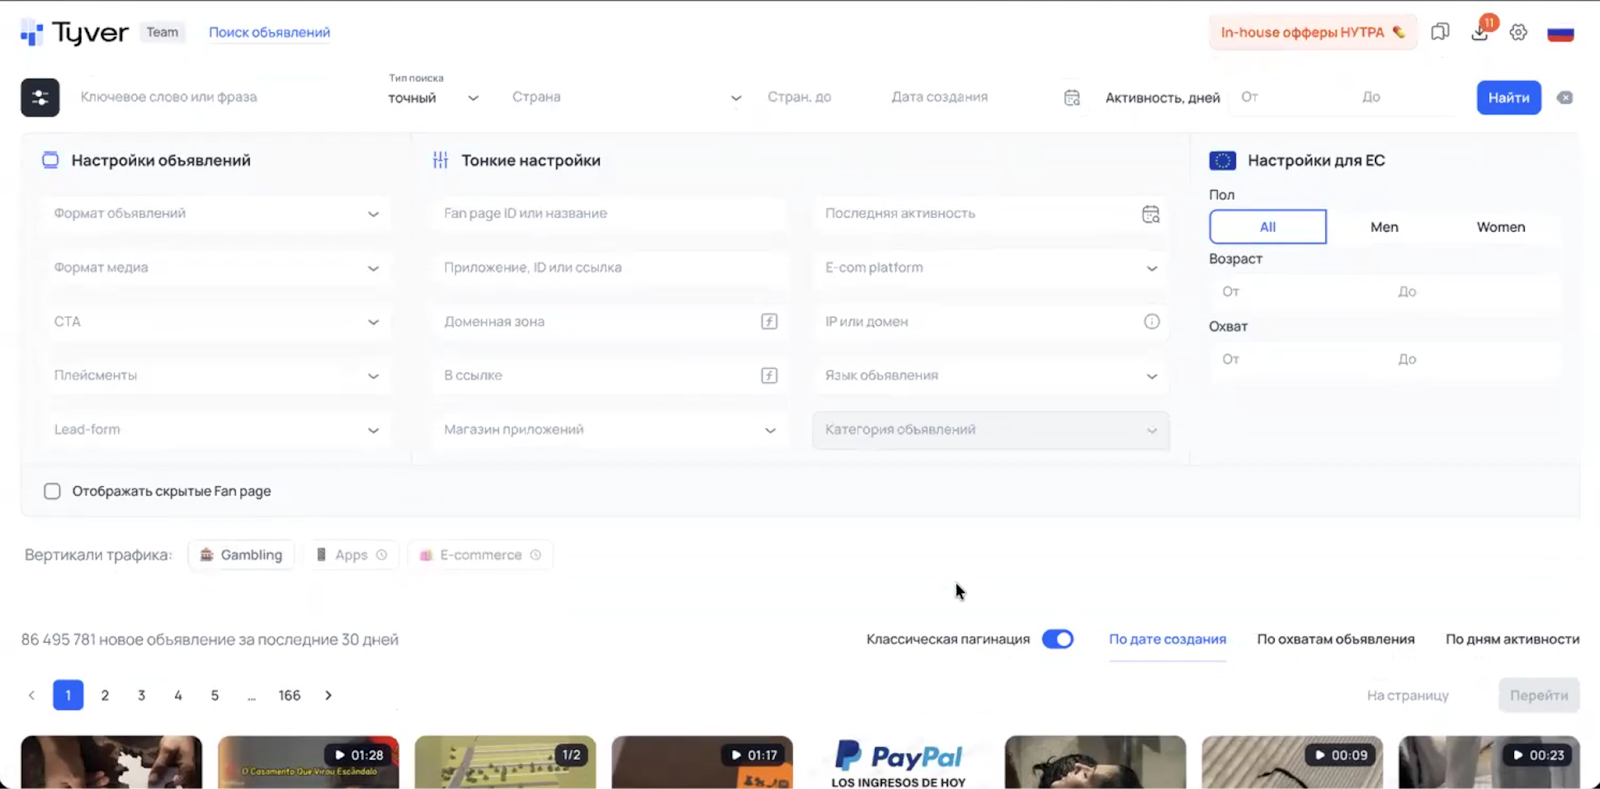Sort by По охватам объявления tab

coord(1335,639)
